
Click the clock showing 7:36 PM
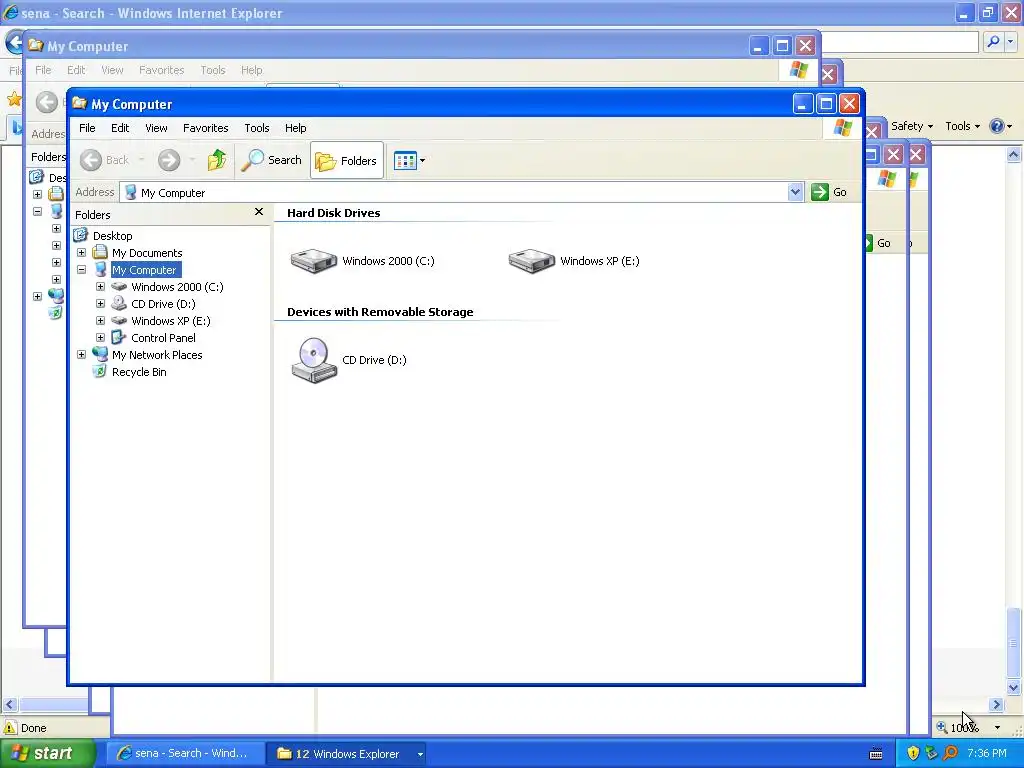[987, 753]
